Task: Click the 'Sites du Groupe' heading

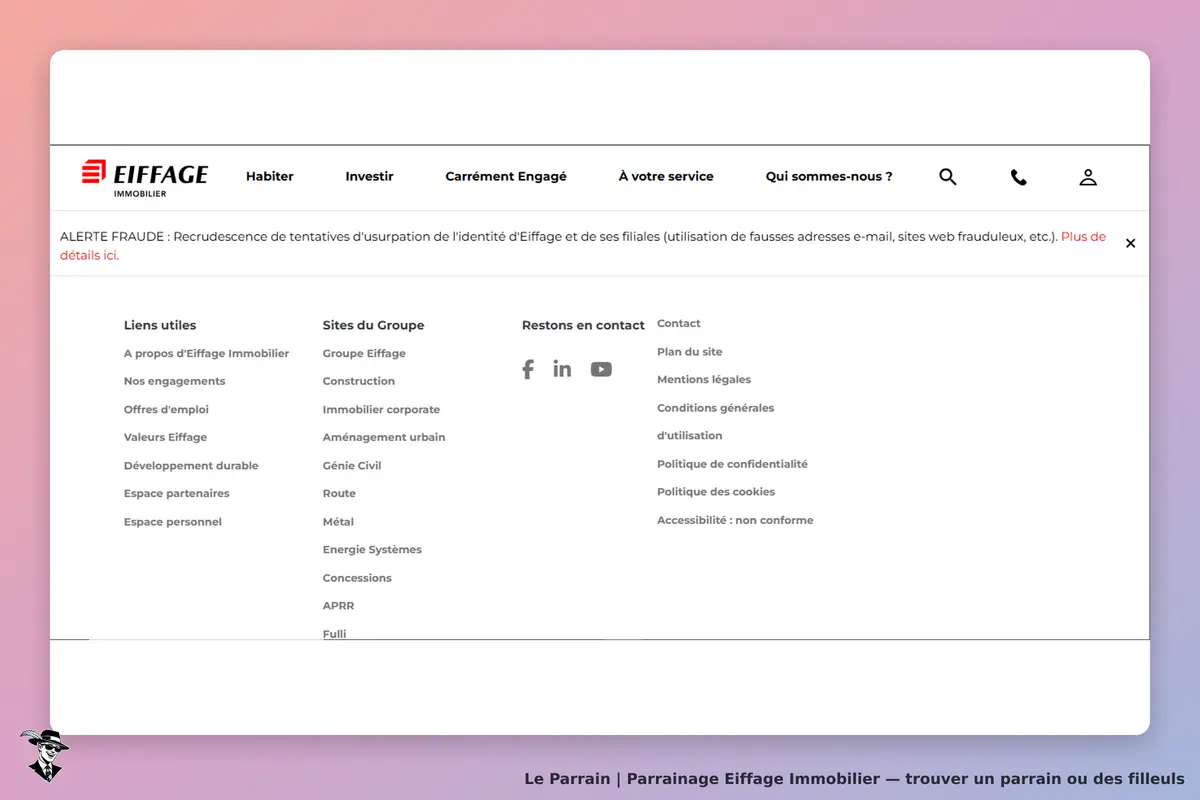Action: coord(373,325)
